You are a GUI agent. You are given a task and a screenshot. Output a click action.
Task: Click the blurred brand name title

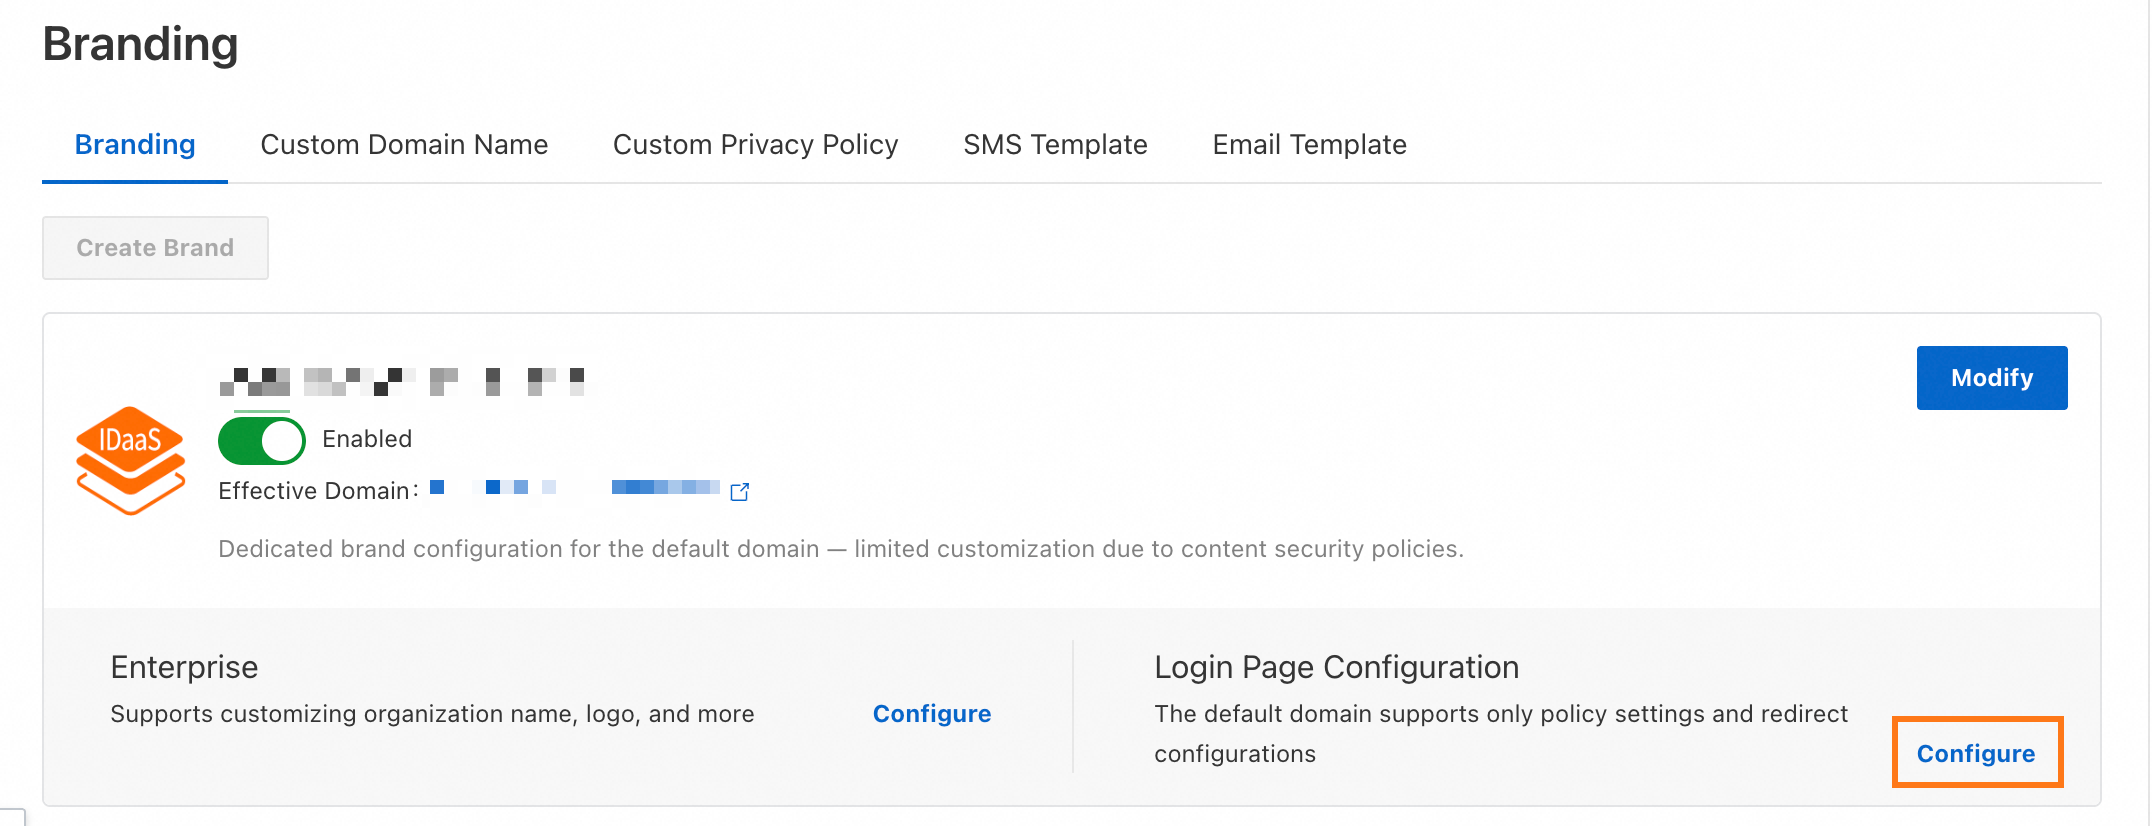(x=402, y=381)
